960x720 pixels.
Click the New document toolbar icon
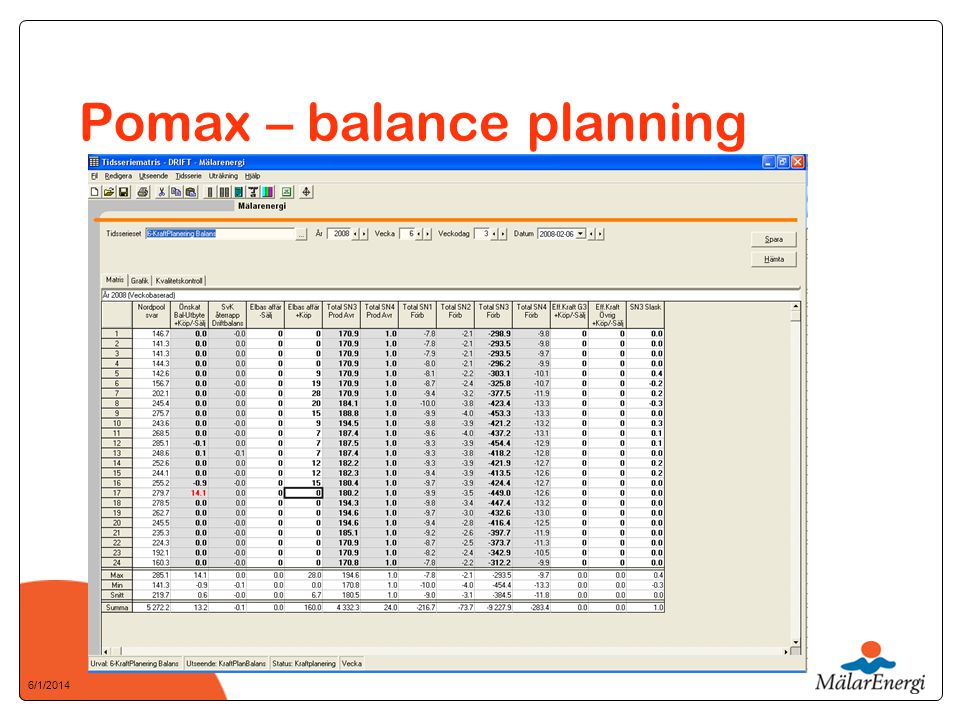point(94,192)
